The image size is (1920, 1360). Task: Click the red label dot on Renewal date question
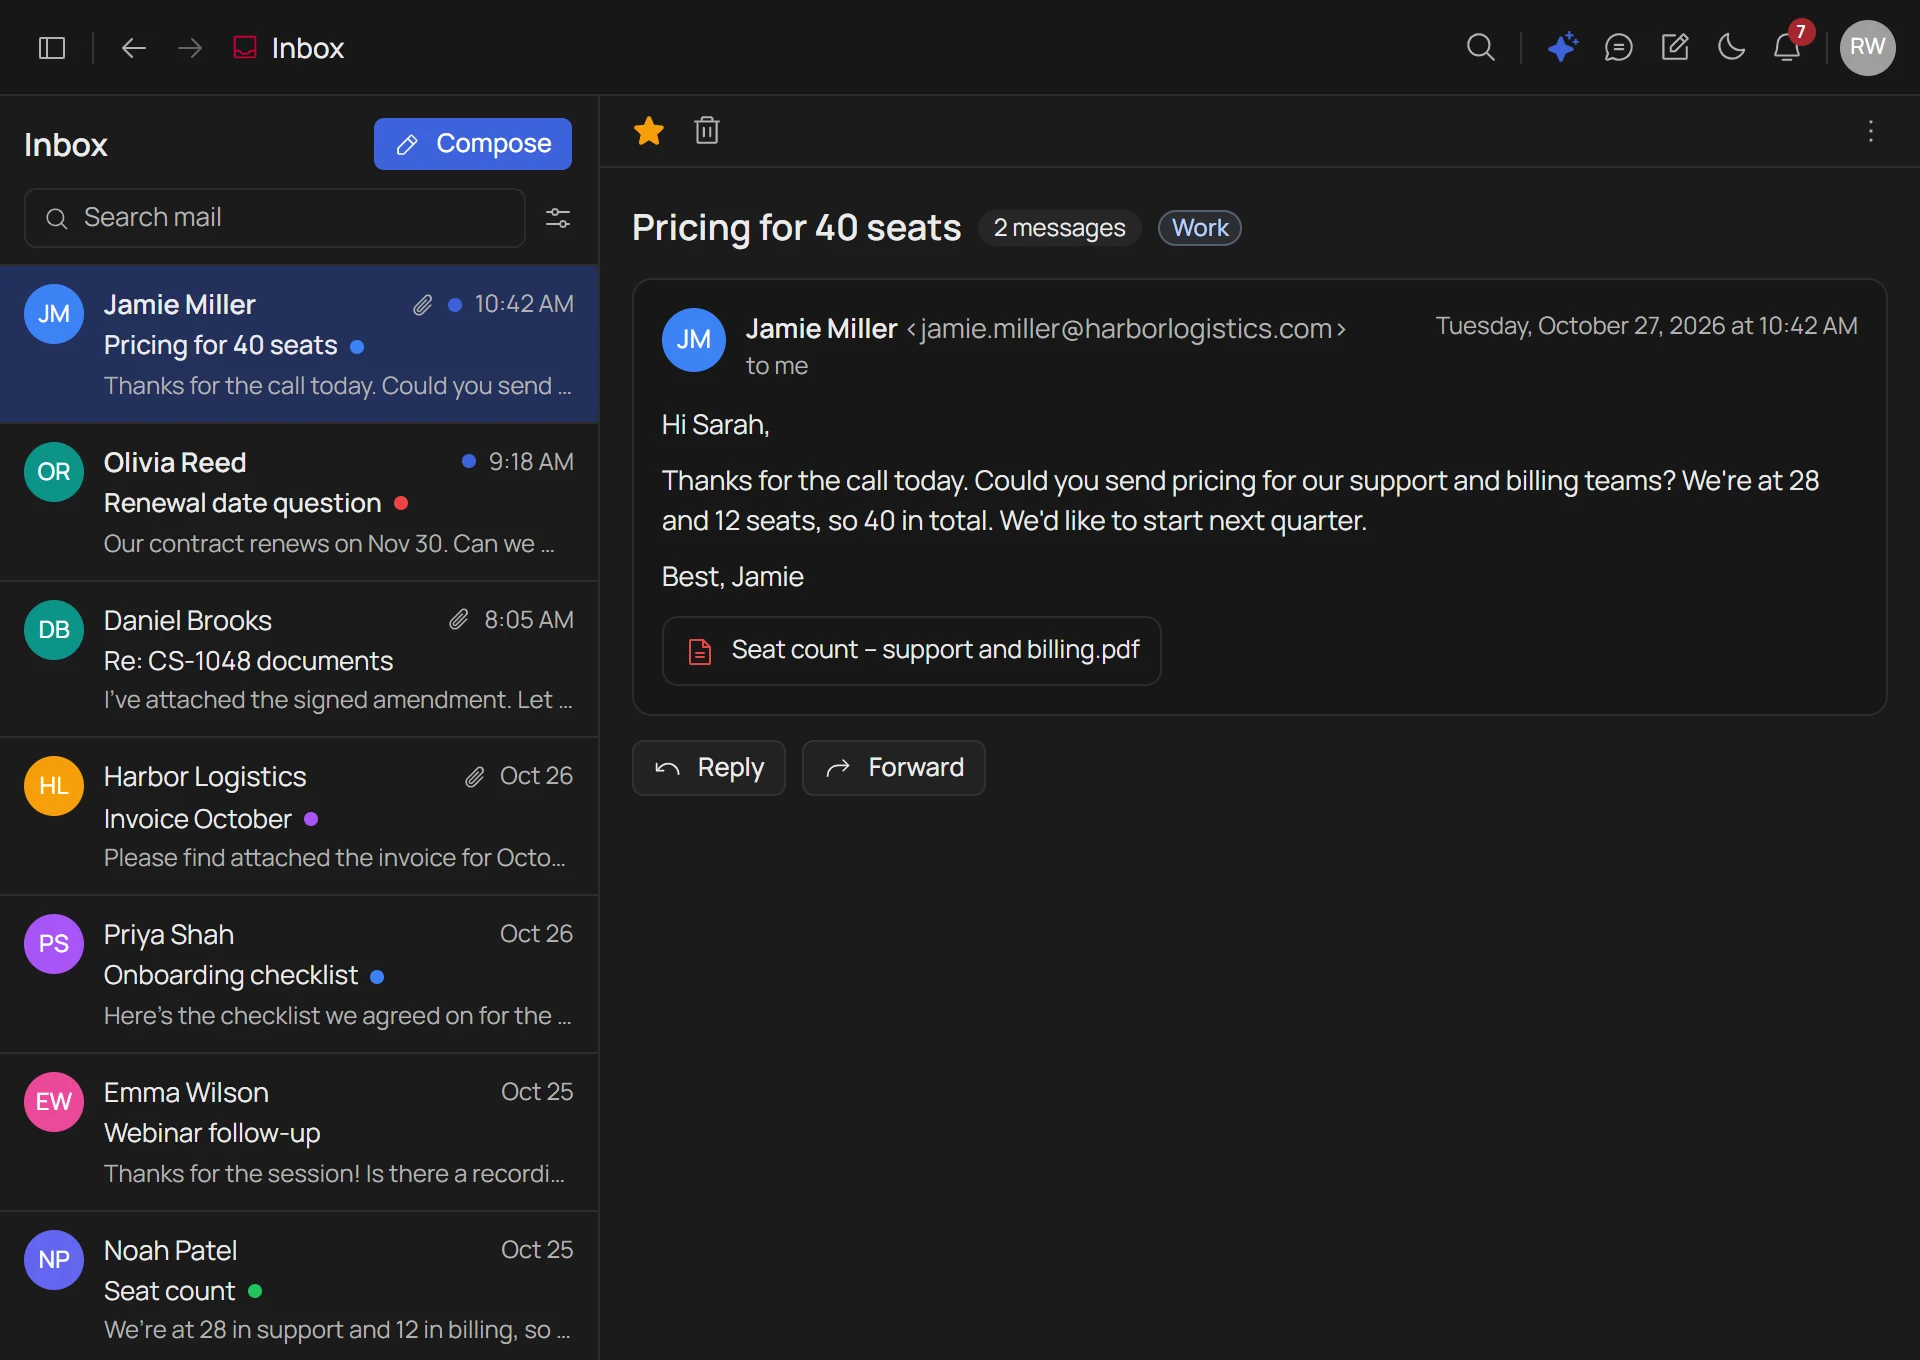coord(401,503)
